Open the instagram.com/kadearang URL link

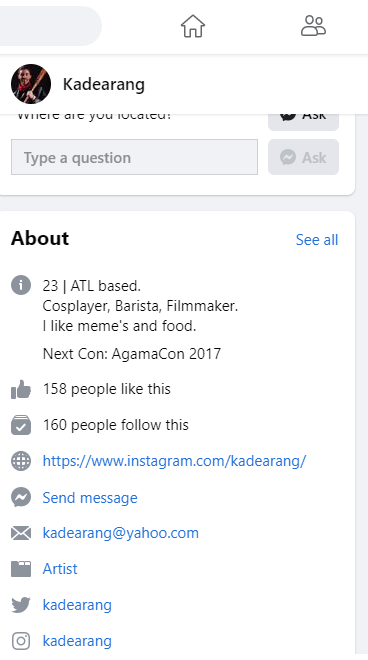pyautogui.click(x=174, y=461)
